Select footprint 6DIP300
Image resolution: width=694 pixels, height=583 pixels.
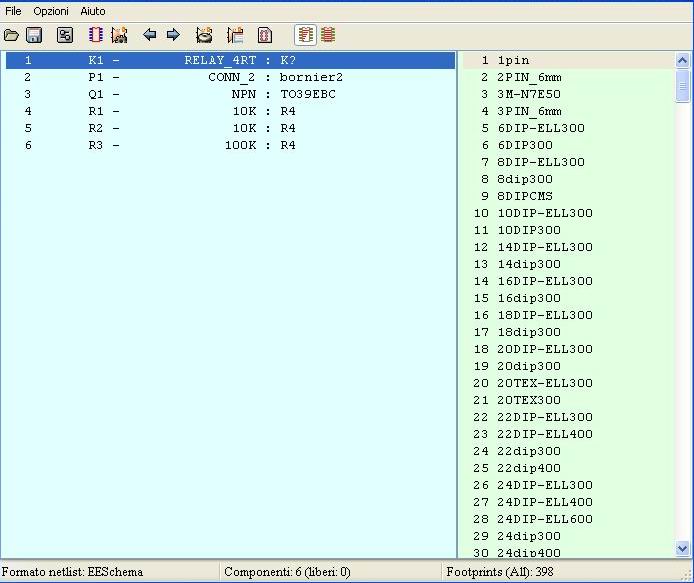tap(569, 145)
